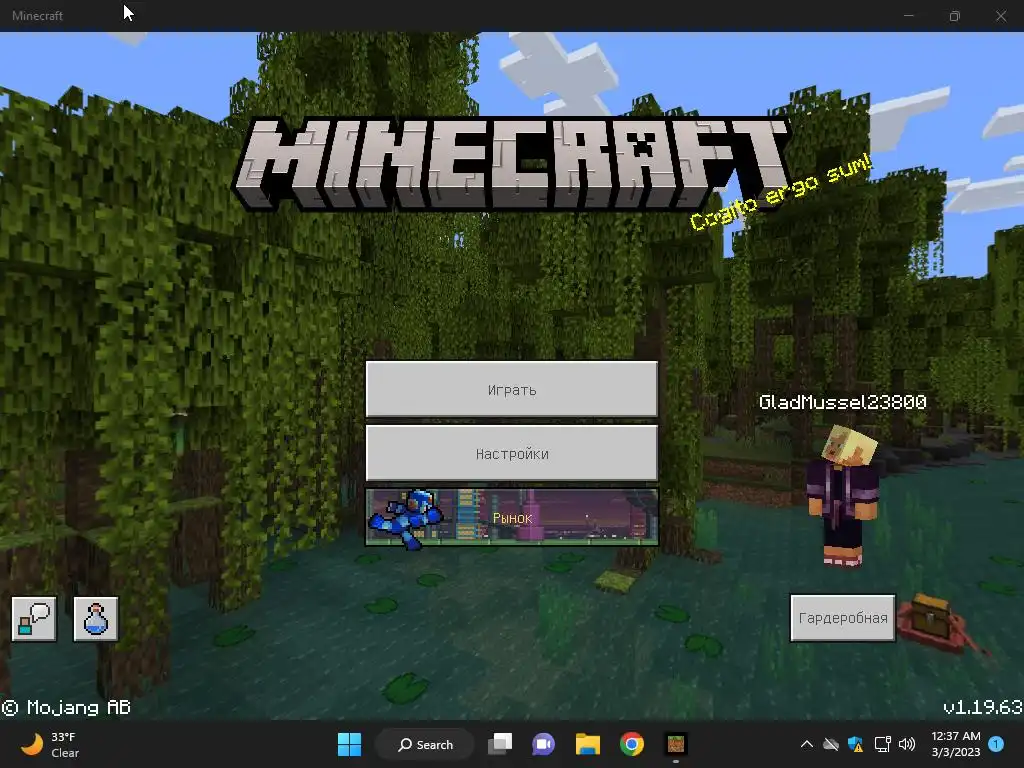The image size is (1024, 768).
Task: Open the Гардеробная dressing room
Action: 842,618
